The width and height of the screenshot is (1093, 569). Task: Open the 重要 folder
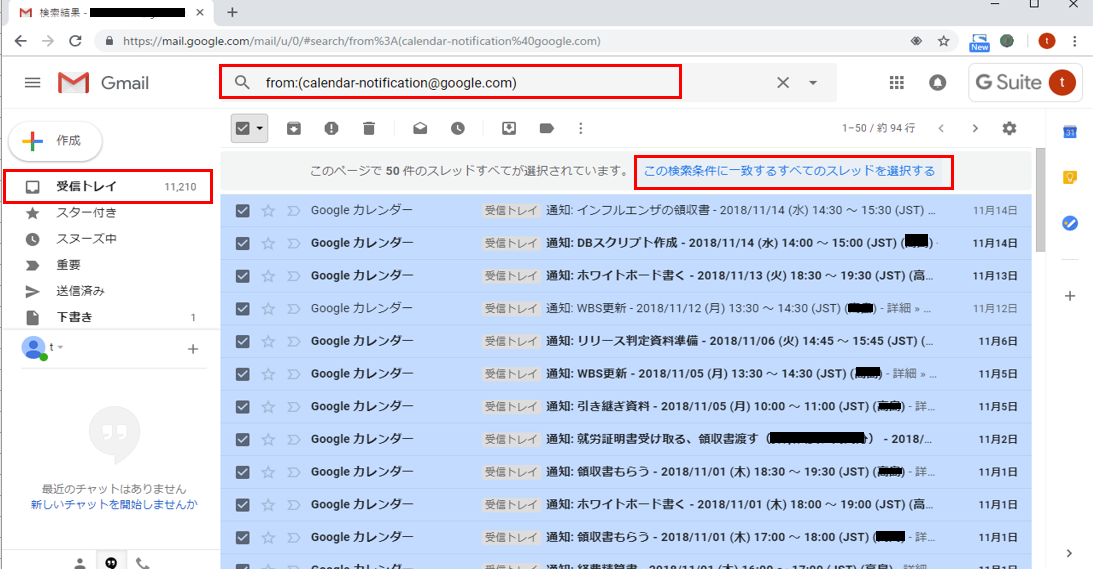click(68, 265)
